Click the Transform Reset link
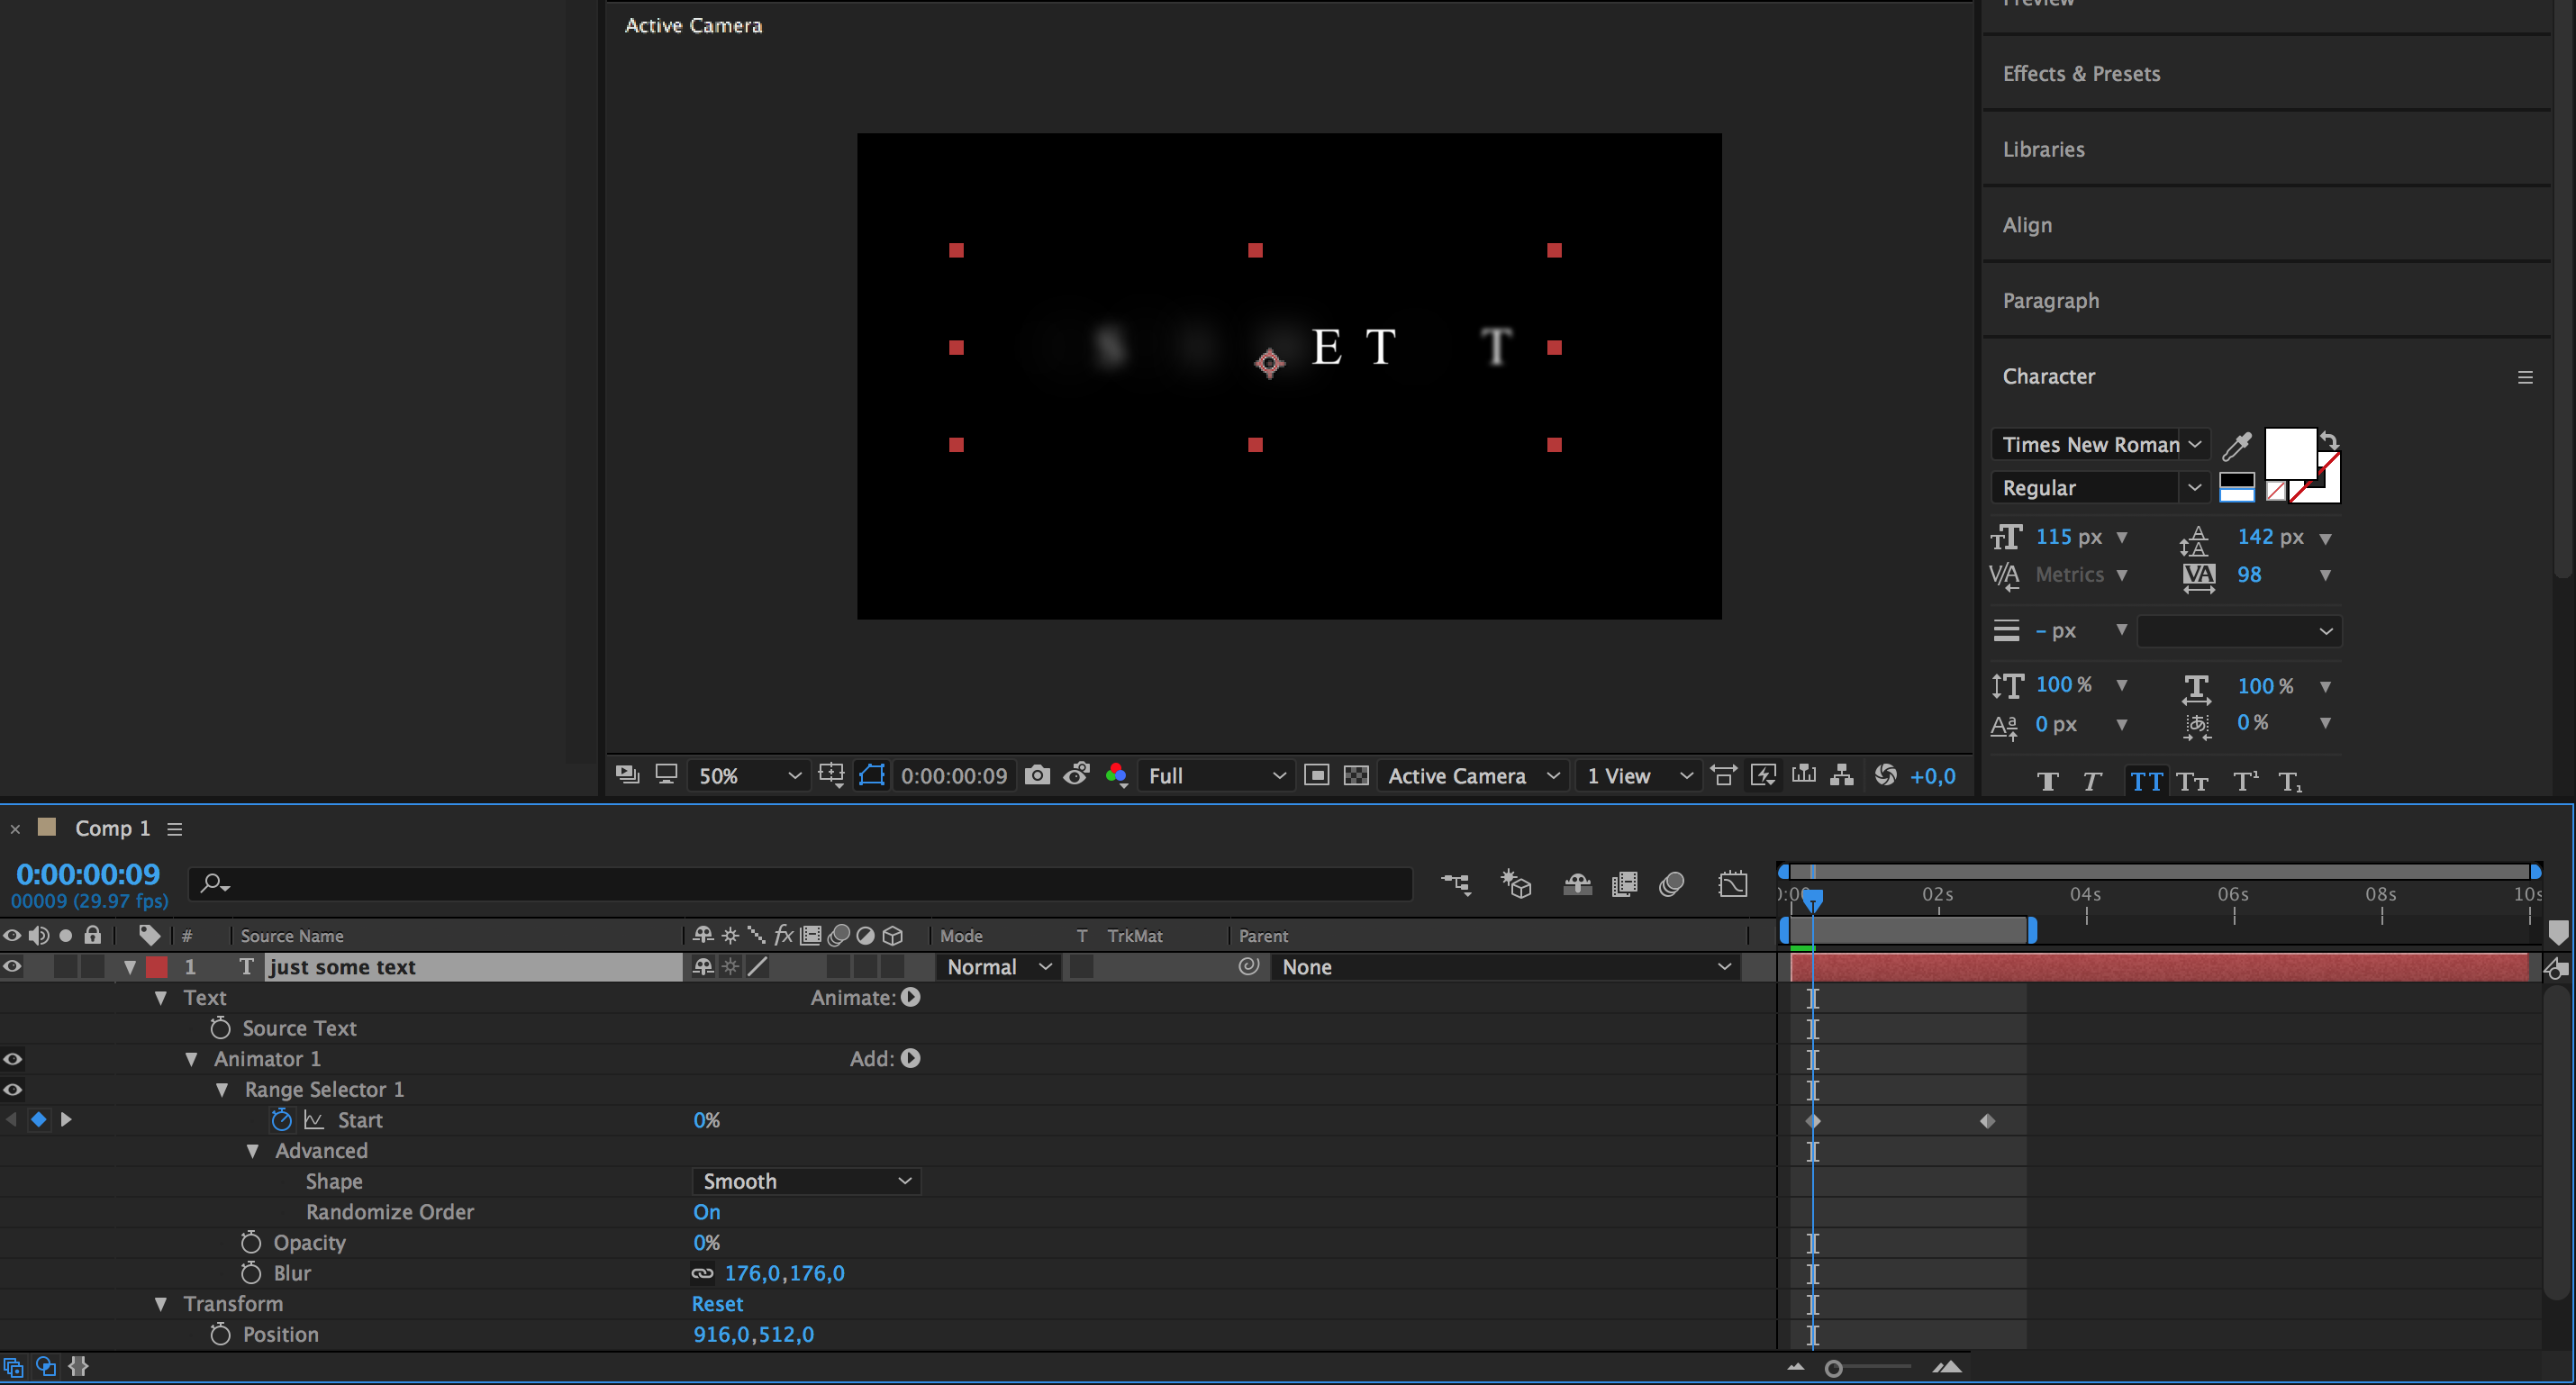This screenshot has height=1385, width=2576. (x=717, y=1304)
